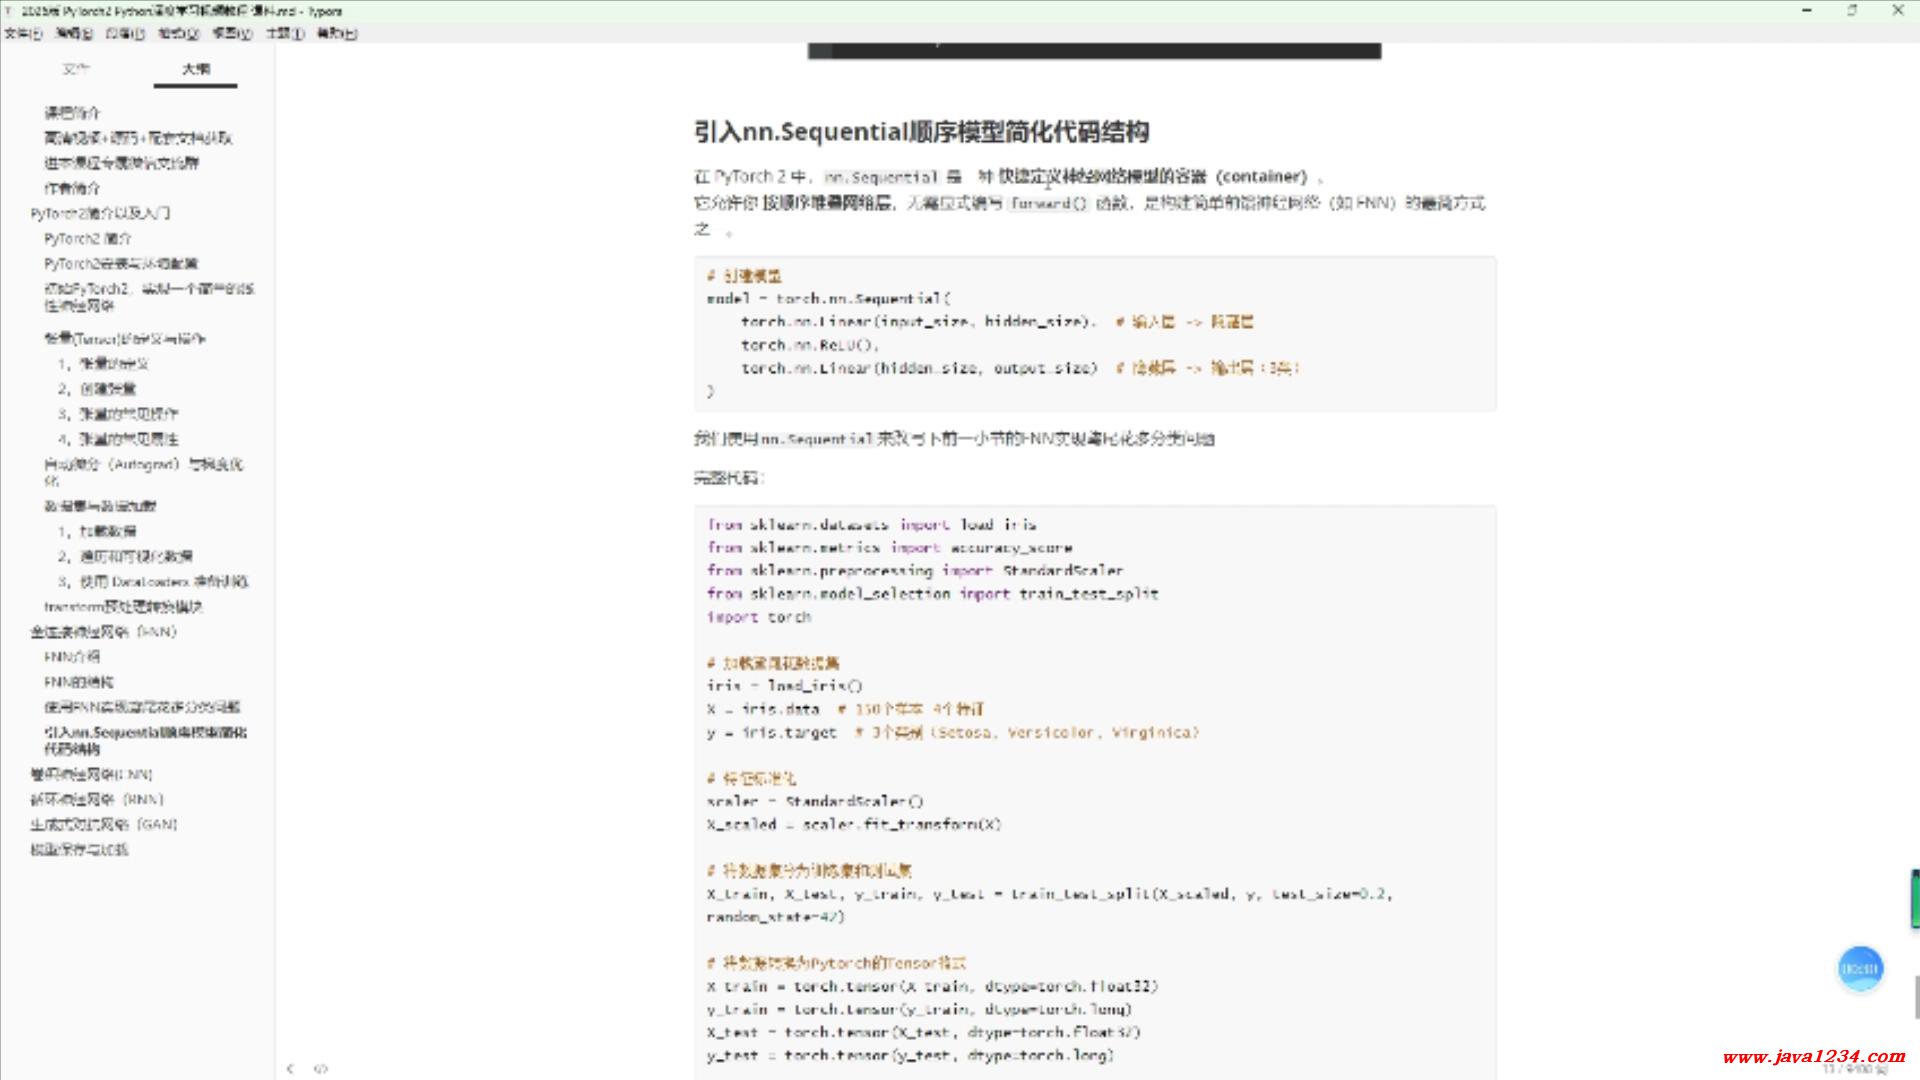The height and width of the screenshot is (1080, 1920).
Task: Jump to outline item 循环神经网络 (RNN)
Action: tap(97, 799)
